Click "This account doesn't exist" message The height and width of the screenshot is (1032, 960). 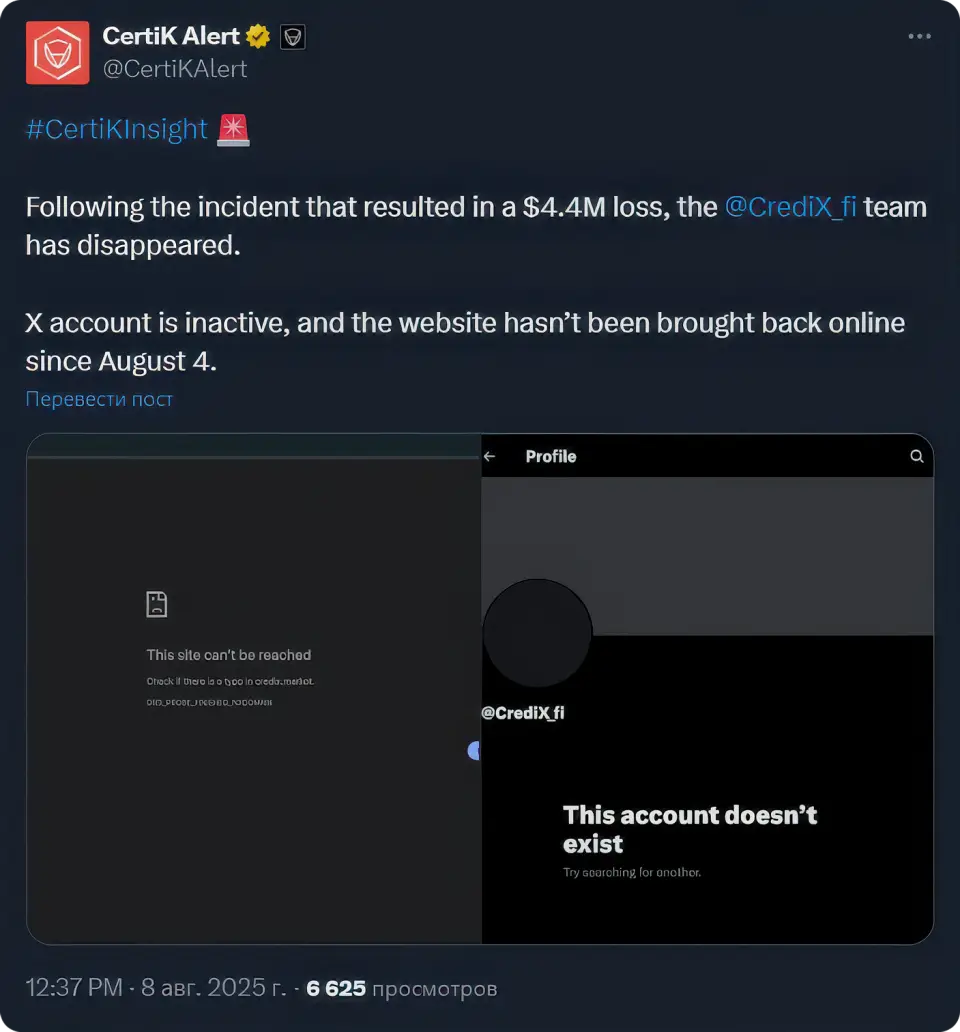coord(690,829)
